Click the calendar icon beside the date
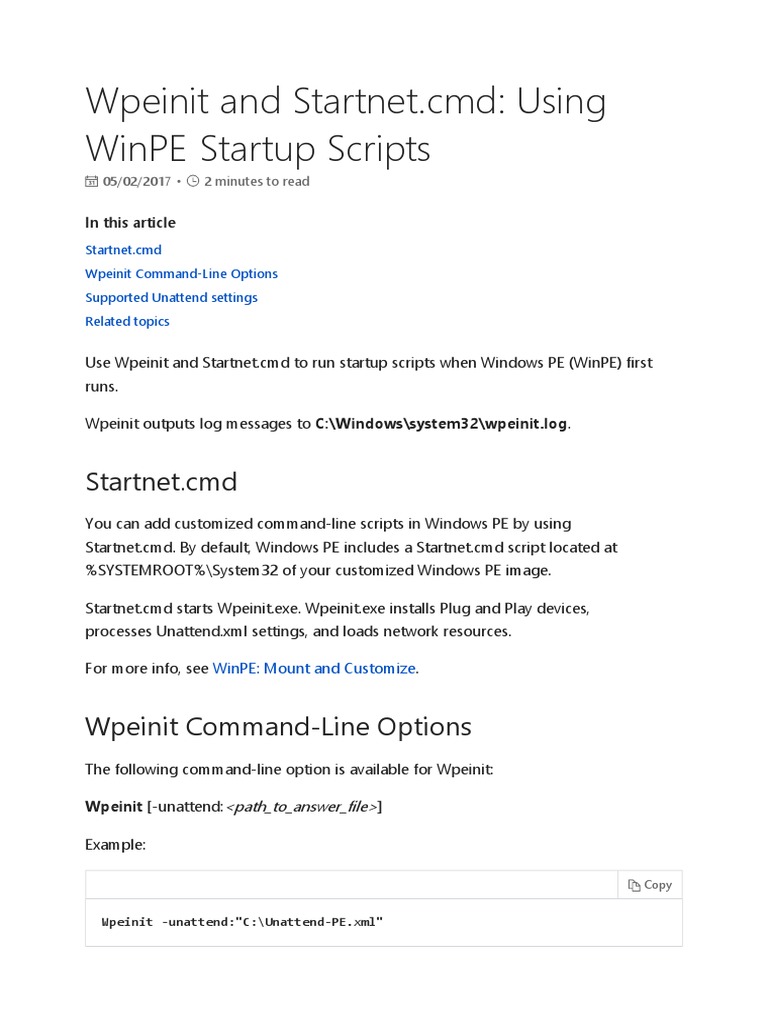Viewport: 768px width, 1024px height. point(92,182)
